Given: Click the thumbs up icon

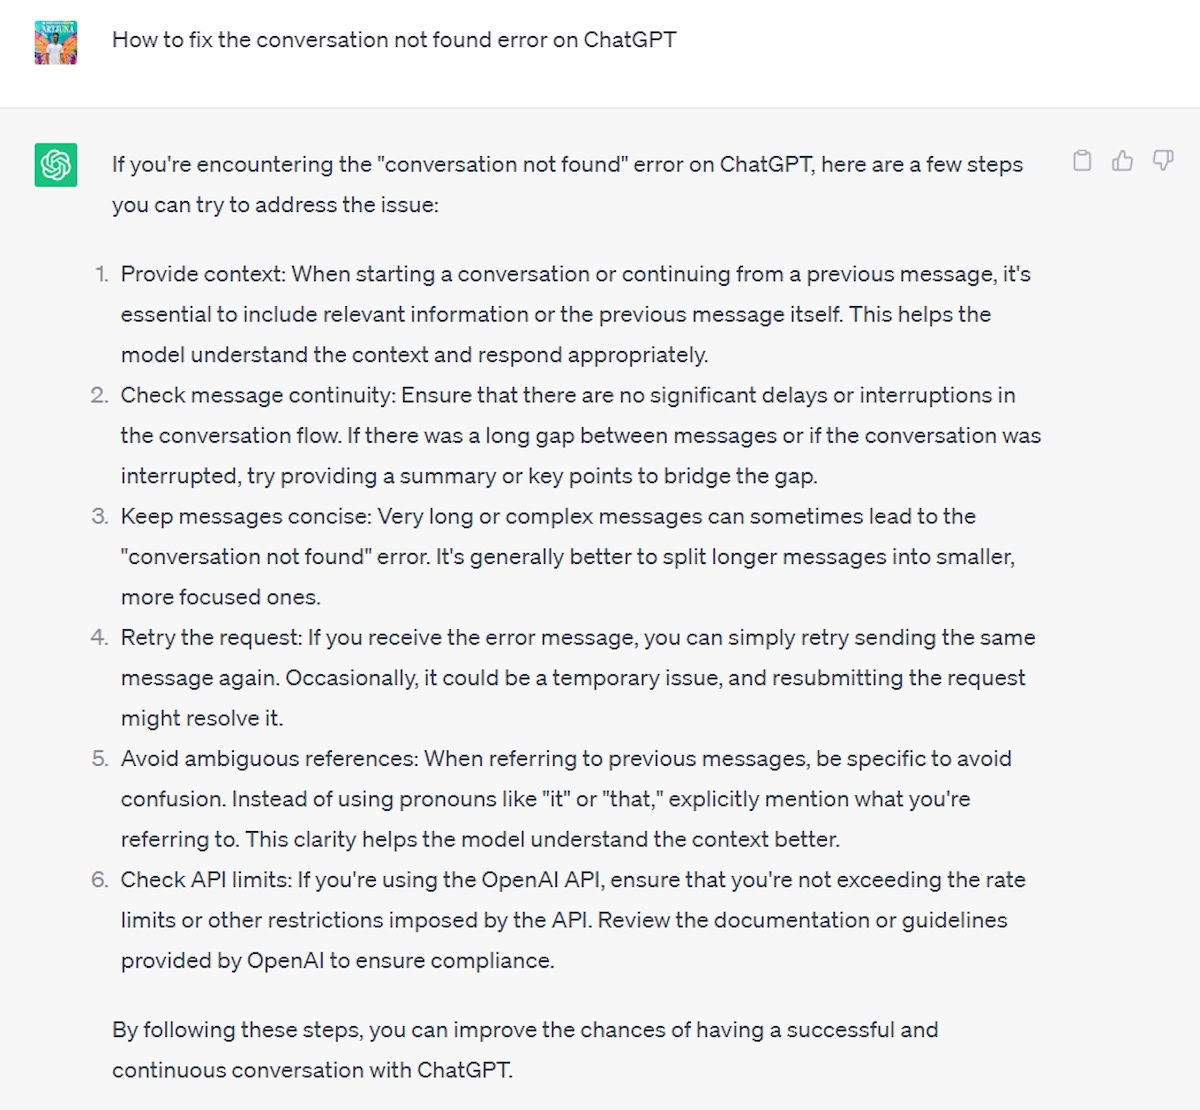Looking at the screenshot, I should [x=1122, y=161].
